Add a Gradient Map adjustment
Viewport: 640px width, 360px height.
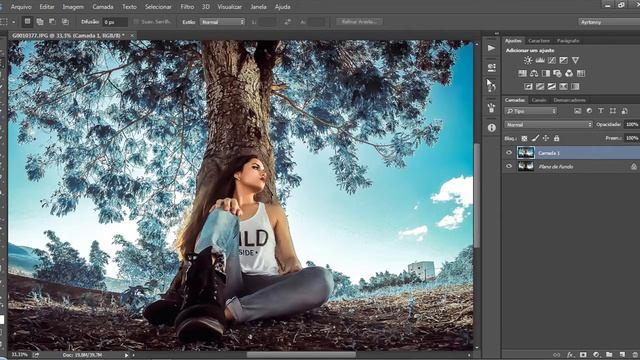[x=575, y=87]
